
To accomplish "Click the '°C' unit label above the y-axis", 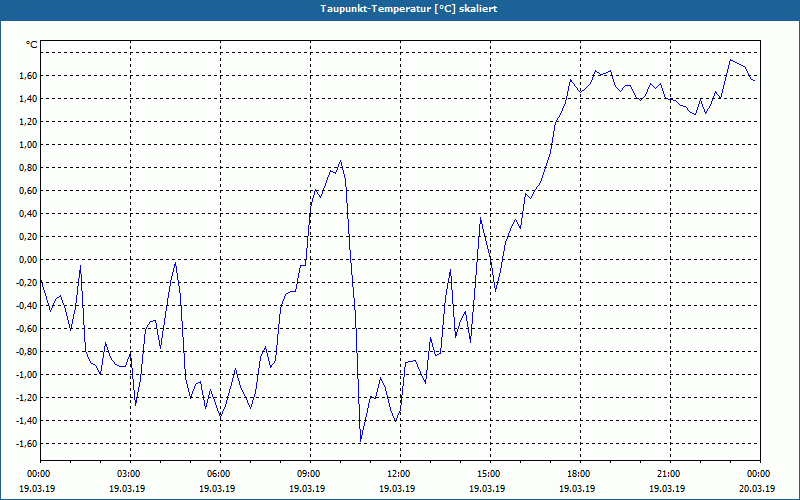I will click(x=32, y=45).
